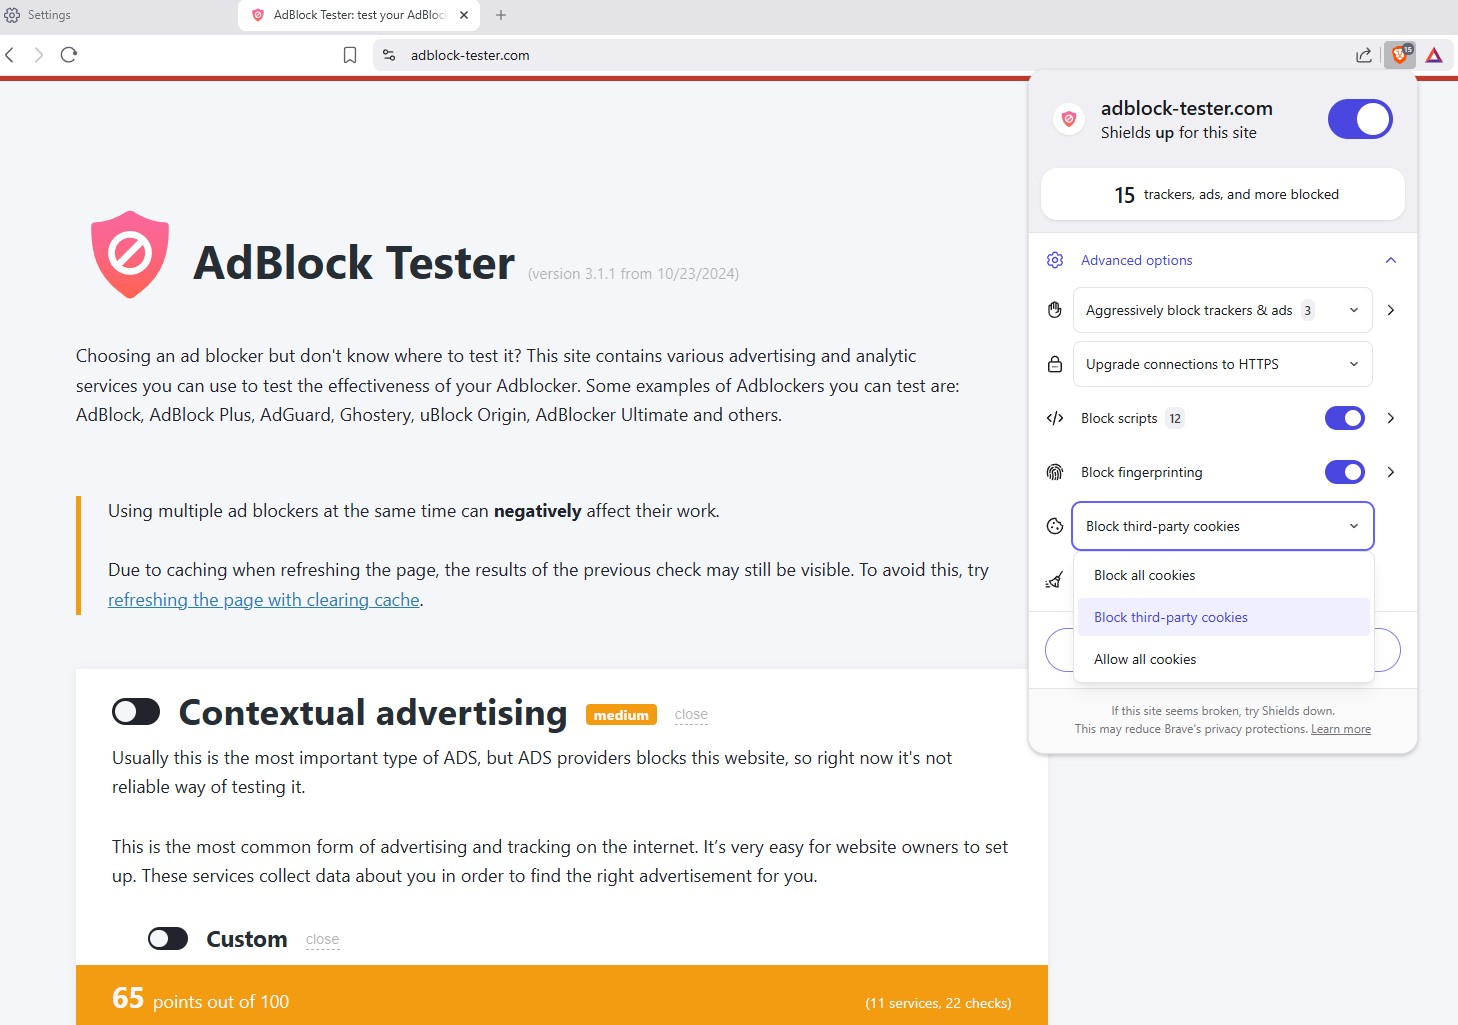Screen dimensions: 1458x1025
Task: Click the Advanced options gear icon
Action: click(1055, 260)
